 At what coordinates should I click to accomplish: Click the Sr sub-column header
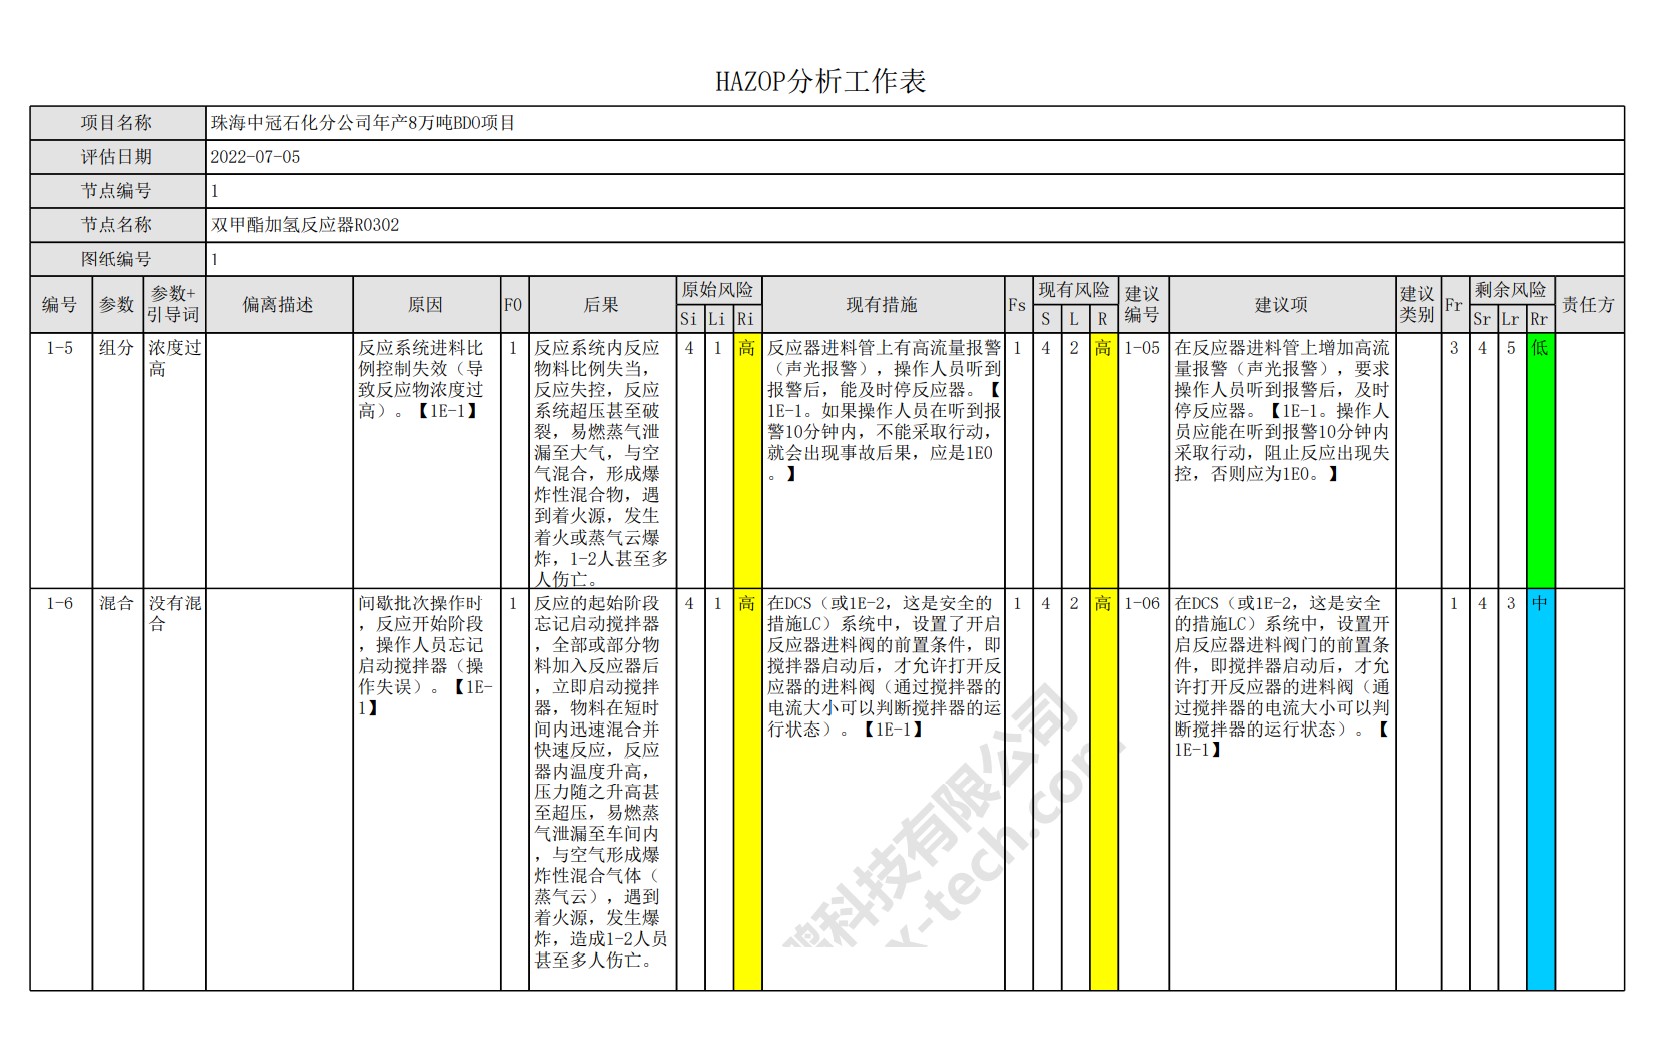pos(1482,320)
